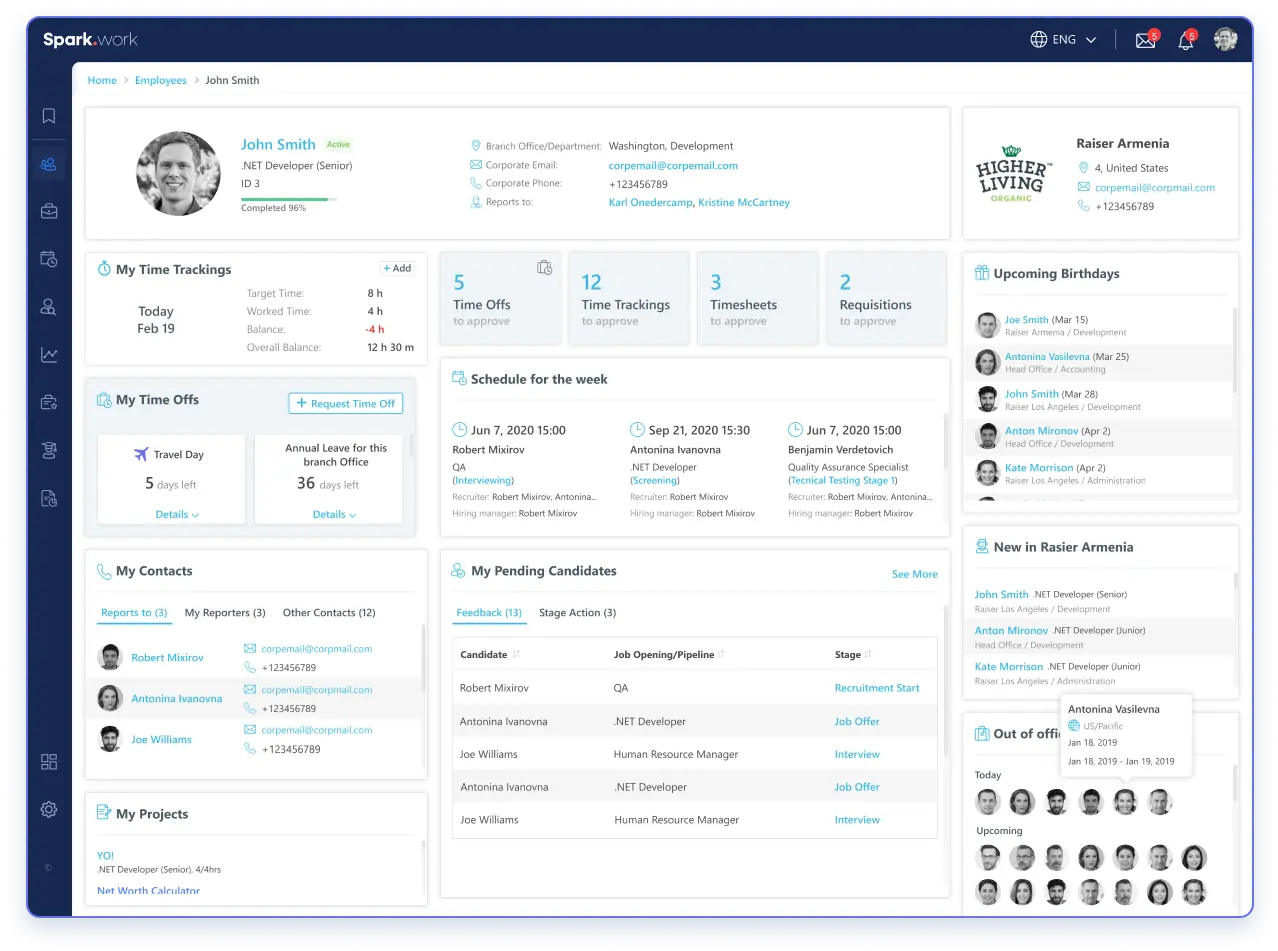Open the analytics chart icon in sidebar
Viewport: 1278px width, 951px height.
click(x=48, y=354)
